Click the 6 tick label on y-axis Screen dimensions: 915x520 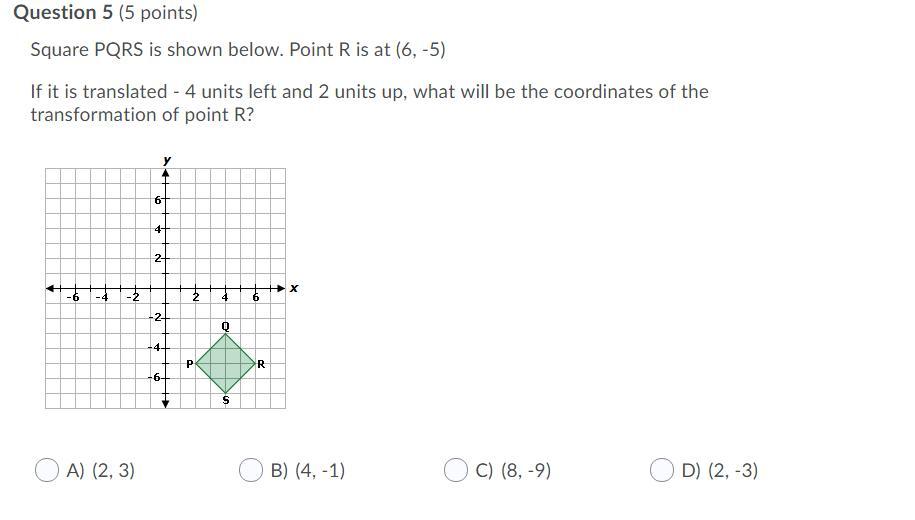click(158, 200)
